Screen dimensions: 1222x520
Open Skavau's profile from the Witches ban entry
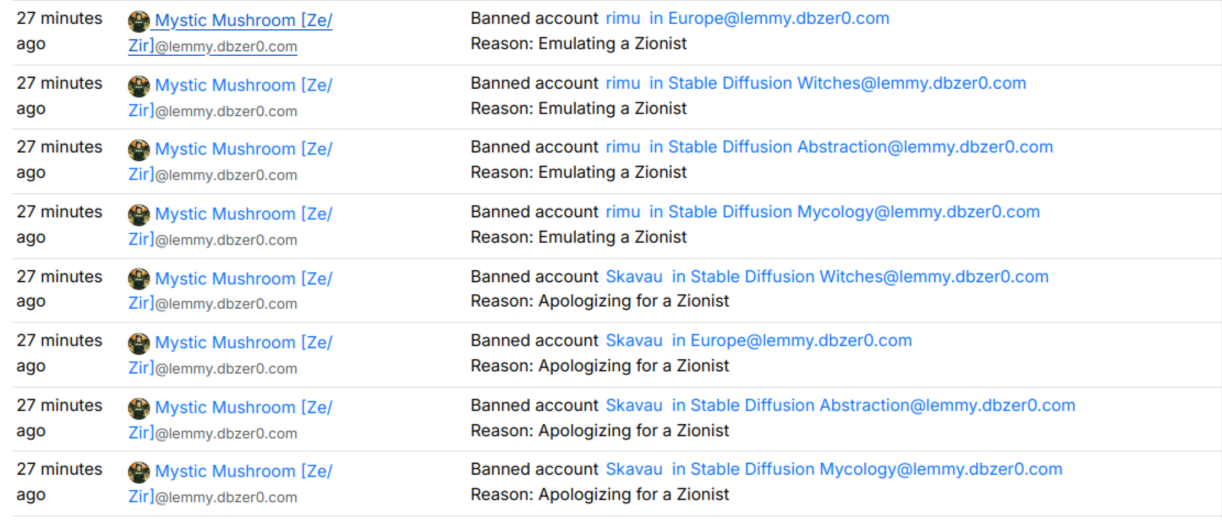pyautogui.click(x=634, y=277)
